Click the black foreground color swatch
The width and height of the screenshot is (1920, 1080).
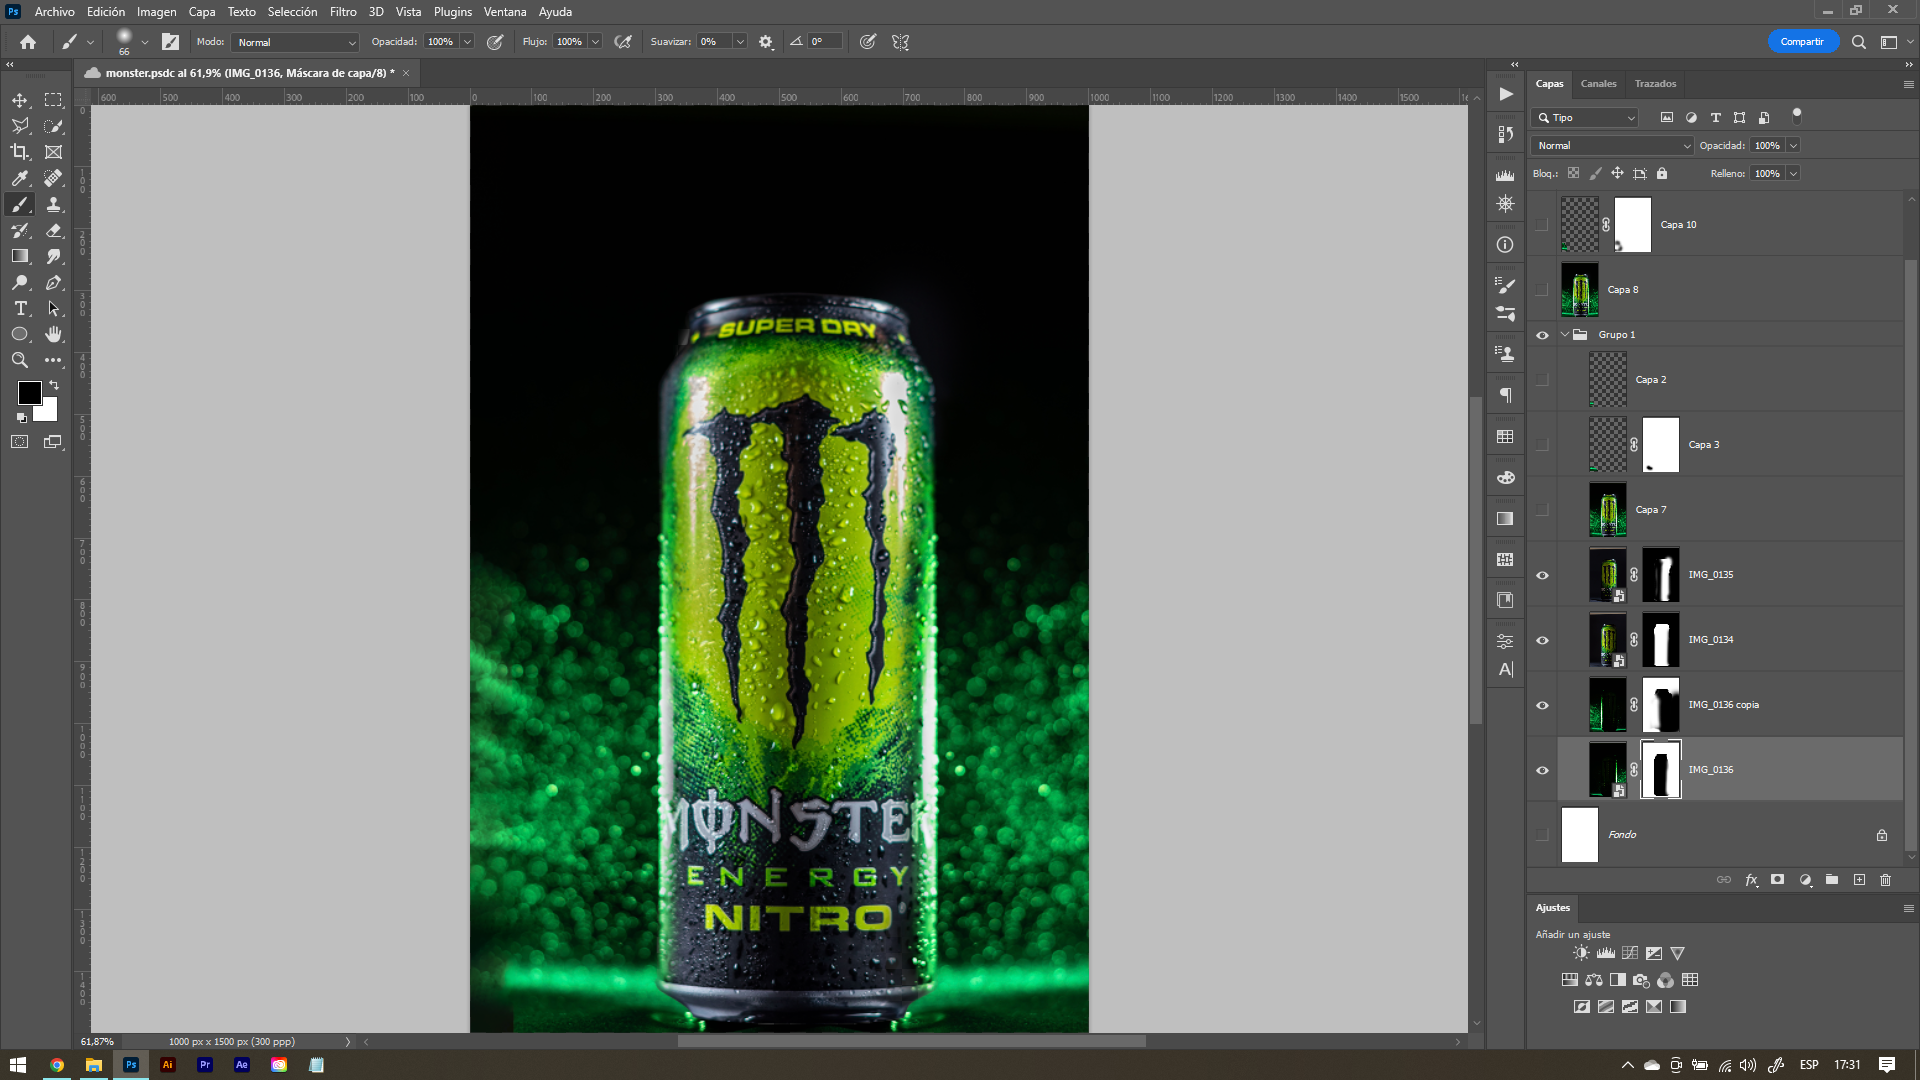29,393
